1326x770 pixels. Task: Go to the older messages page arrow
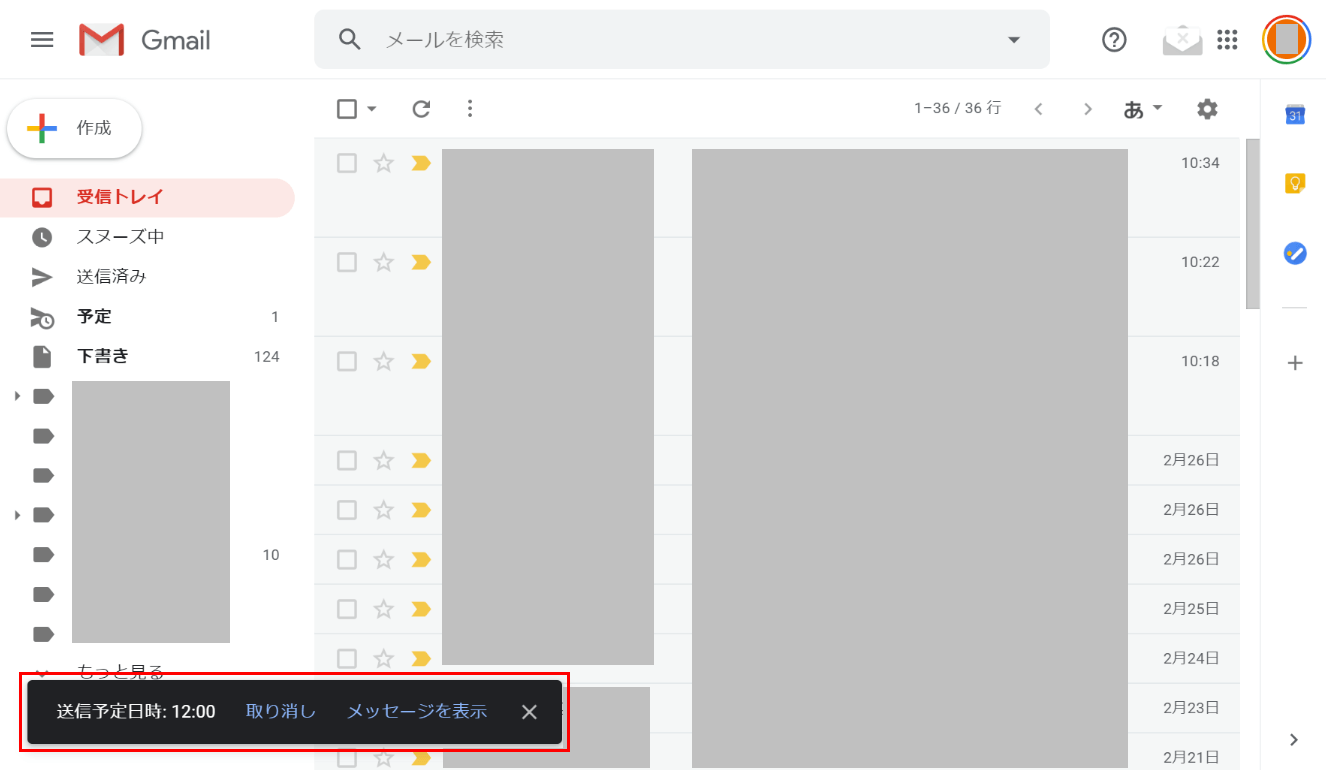click(1088, 109)
